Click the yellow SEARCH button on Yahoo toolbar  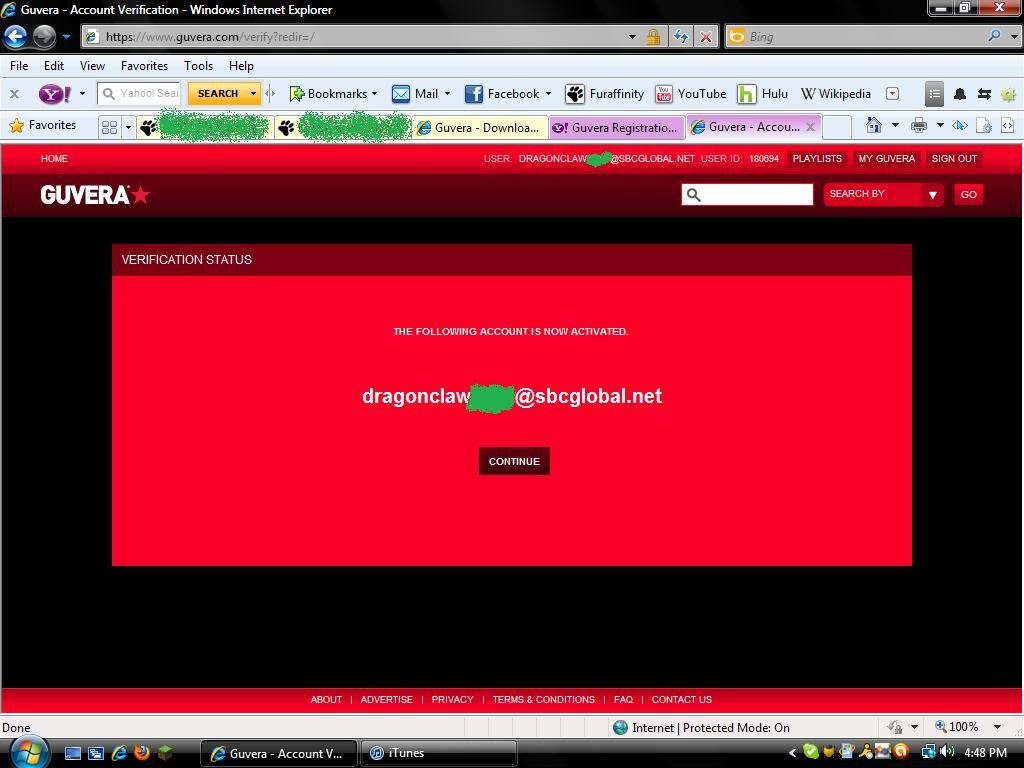(218, 93)
